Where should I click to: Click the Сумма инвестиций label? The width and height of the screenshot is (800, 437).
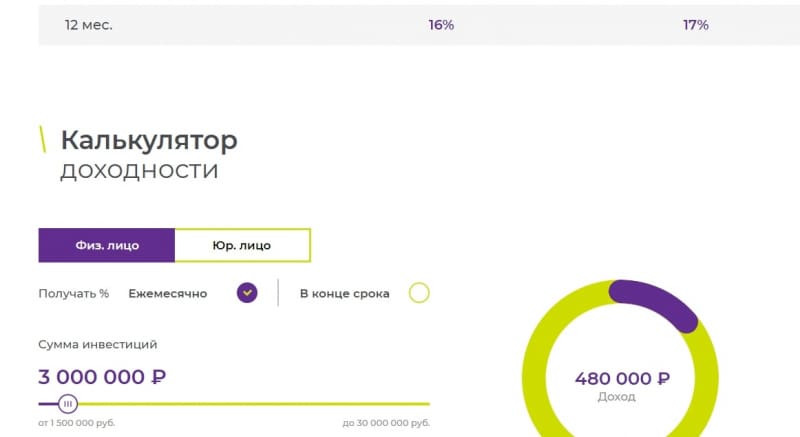pyautogui.click(x=97, y=345)
